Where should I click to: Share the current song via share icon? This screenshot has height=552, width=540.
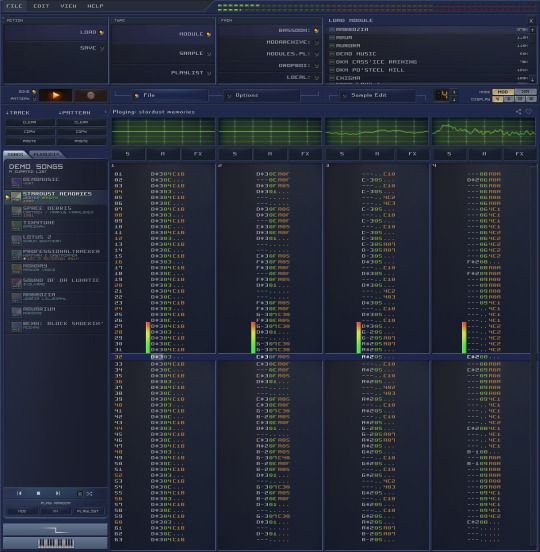[x=519, y=112]
